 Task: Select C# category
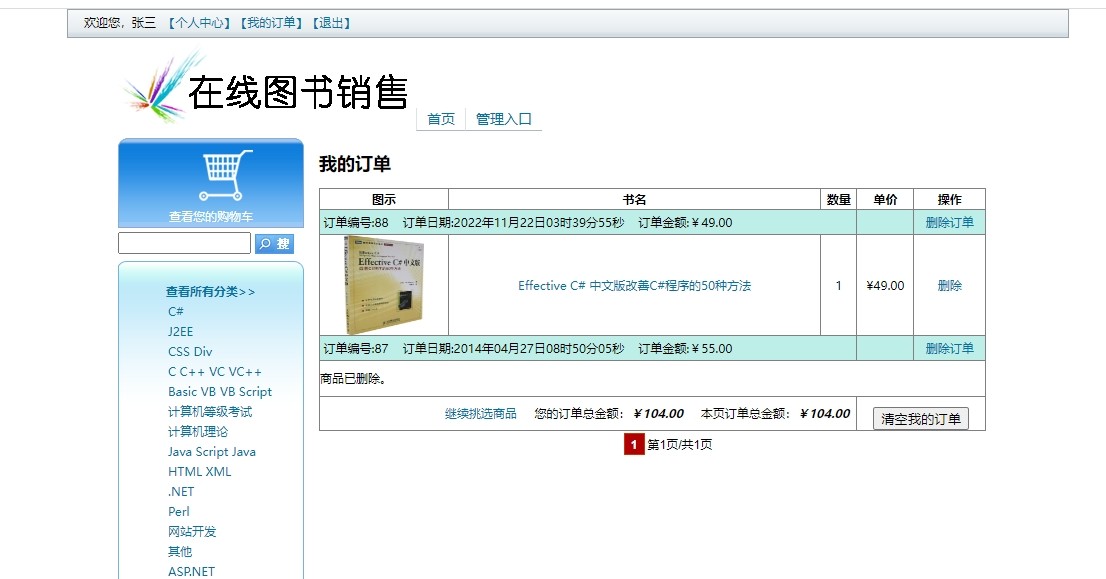(176, 311)
